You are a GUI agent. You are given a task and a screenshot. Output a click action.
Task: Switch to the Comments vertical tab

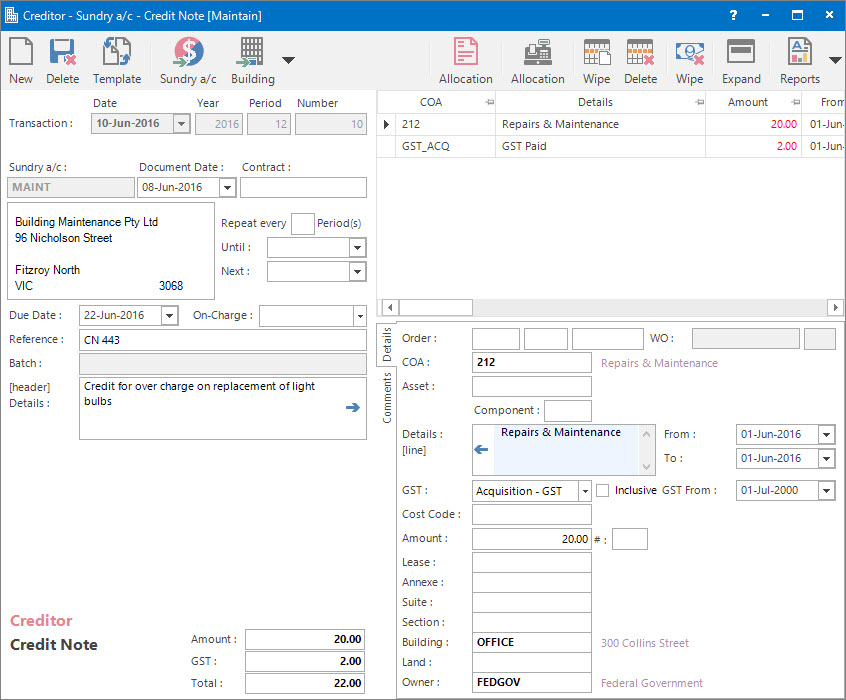(x=388, y=397)
